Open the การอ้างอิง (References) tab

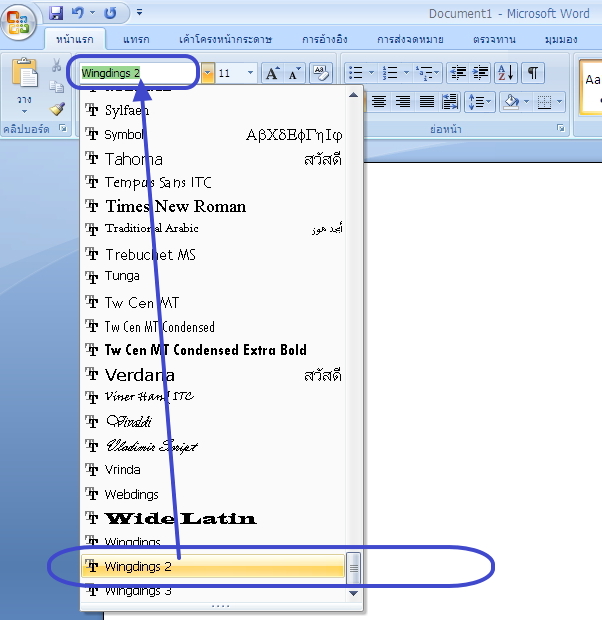pyautogui.click(x=325, y=39)
